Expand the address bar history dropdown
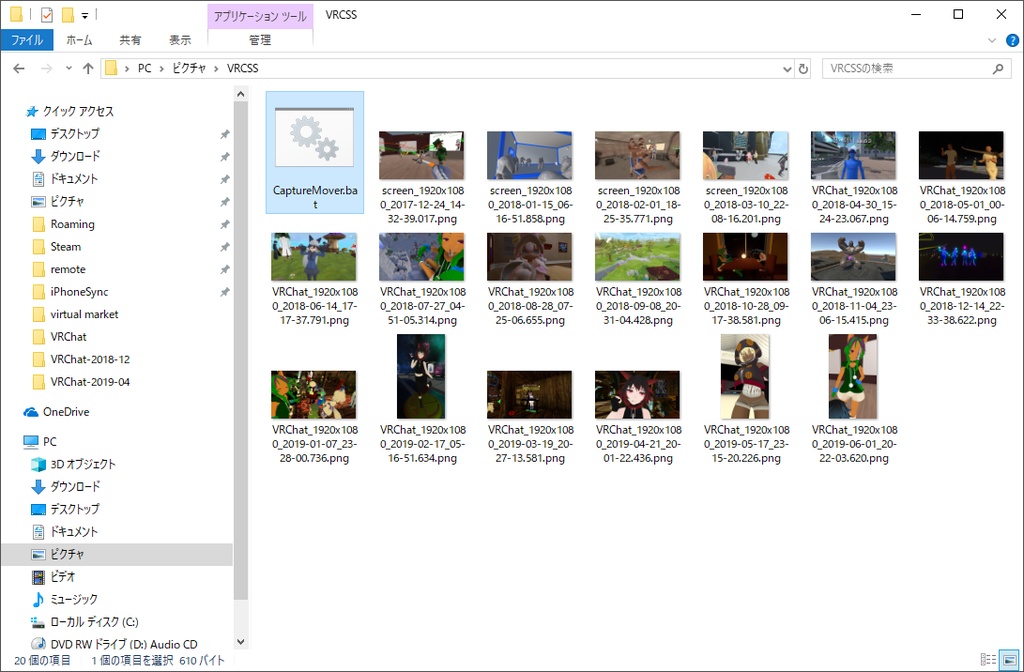 787,69
